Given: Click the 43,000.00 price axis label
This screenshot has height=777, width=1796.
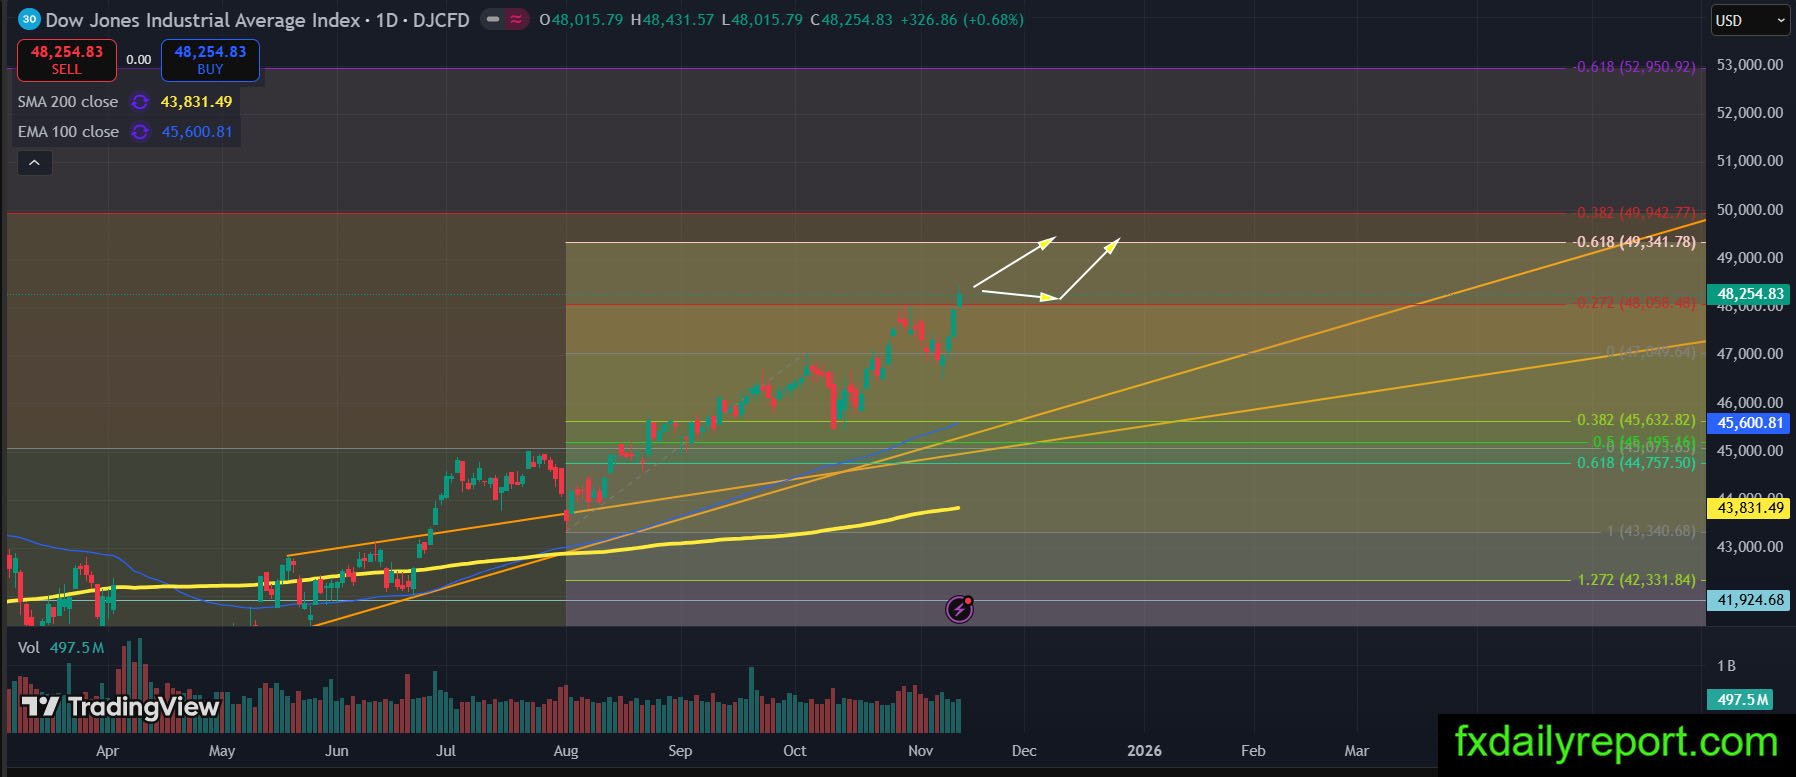Looking at the screenshot, I should point(1750,547).
